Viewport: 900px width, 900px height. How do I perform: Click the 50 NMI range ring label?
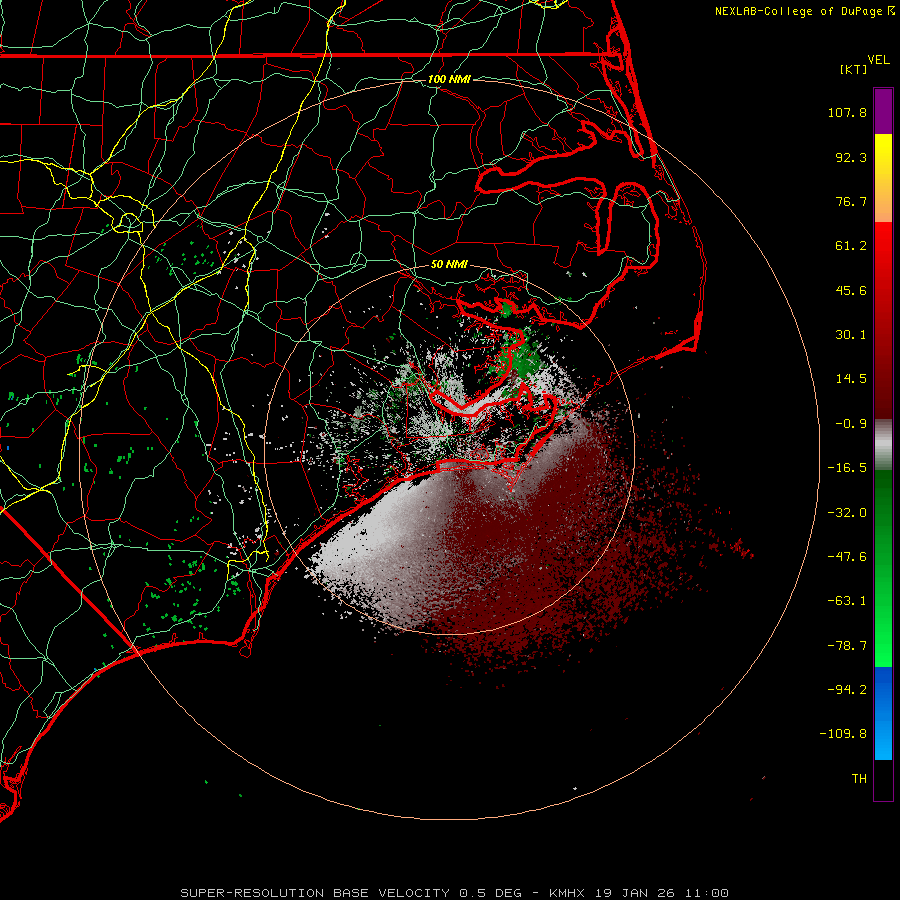(449, 265)
